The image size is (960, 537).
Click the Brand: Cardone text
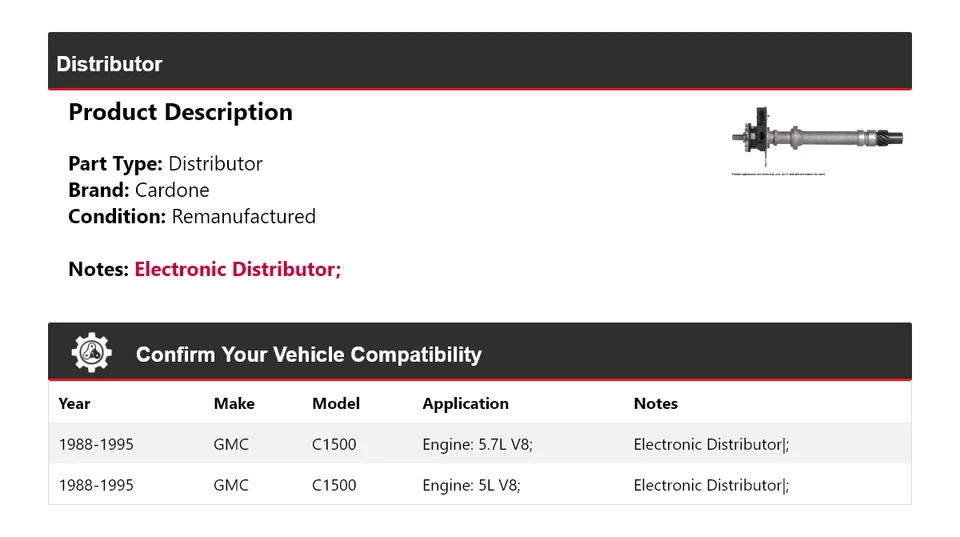pyautogui.click(x=139, y=190)
